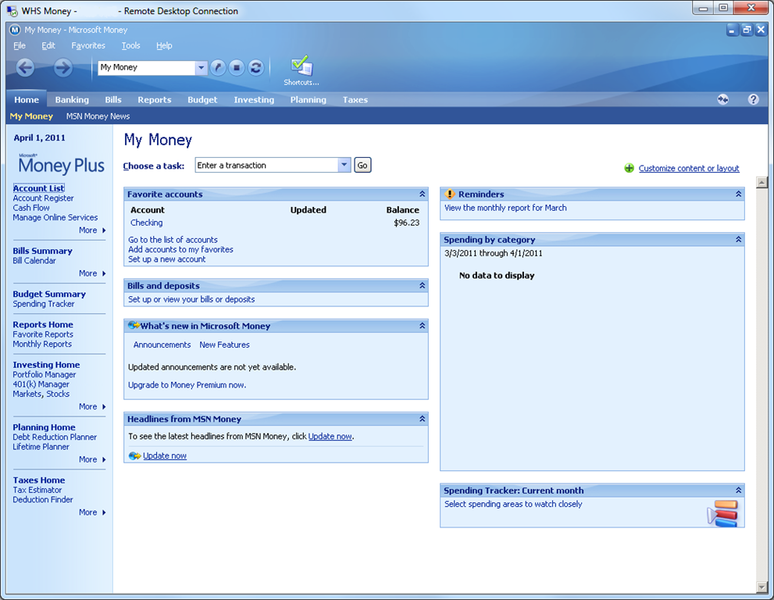The height and width of the screenshot is (600, 774).
Task: Stop loading with the Stop icon
Action: [236, 68]
